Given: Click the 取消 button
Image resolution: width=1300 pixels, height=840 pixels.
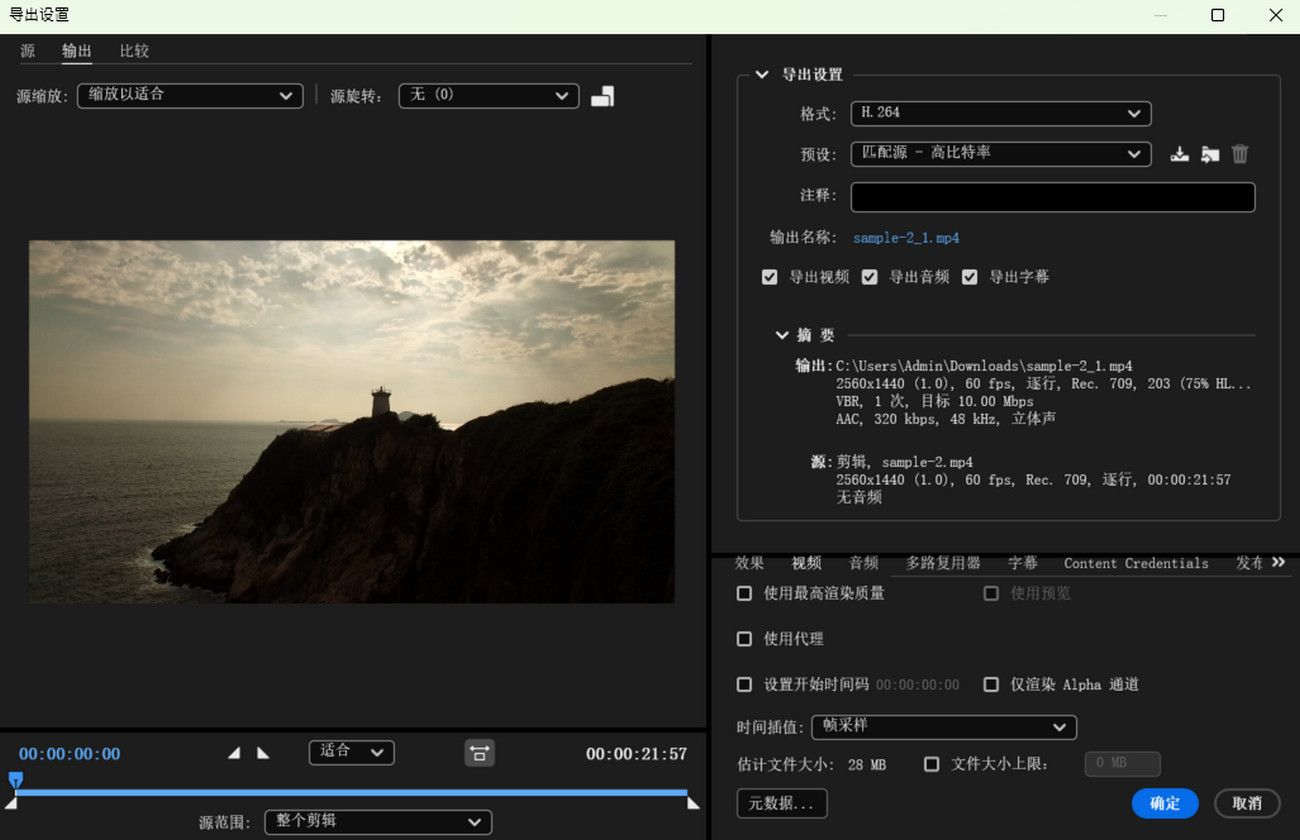Looking at the screenshot, I should tap(1247, 803).
